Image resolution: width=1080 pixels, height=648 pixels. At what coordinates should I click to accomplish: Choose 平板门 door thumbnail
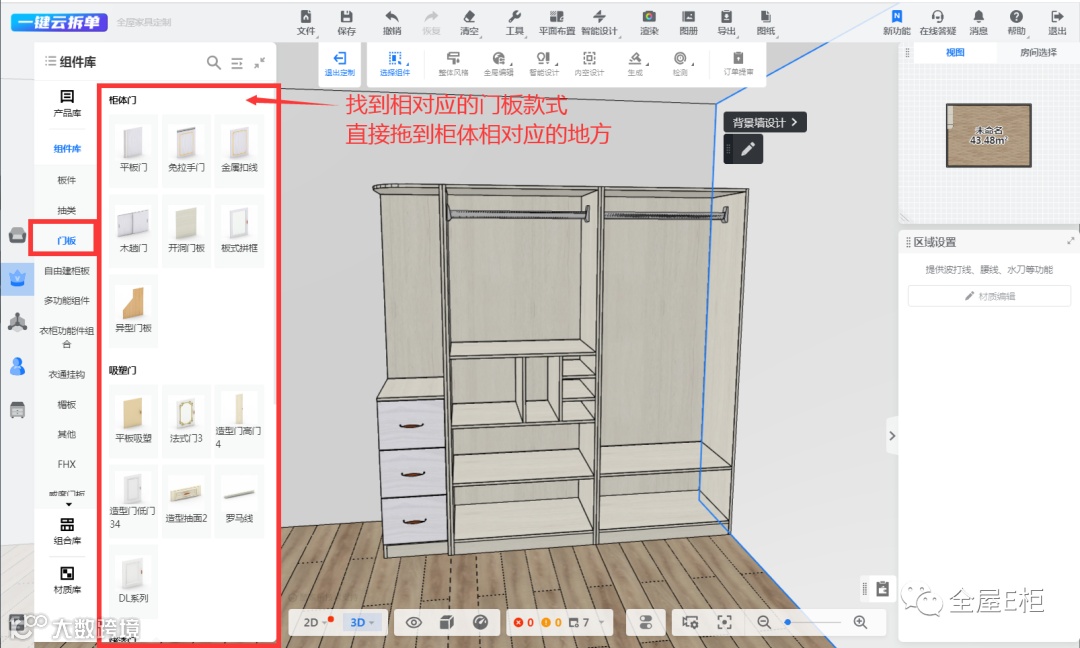pyautogui.click(x=134, y=149)
